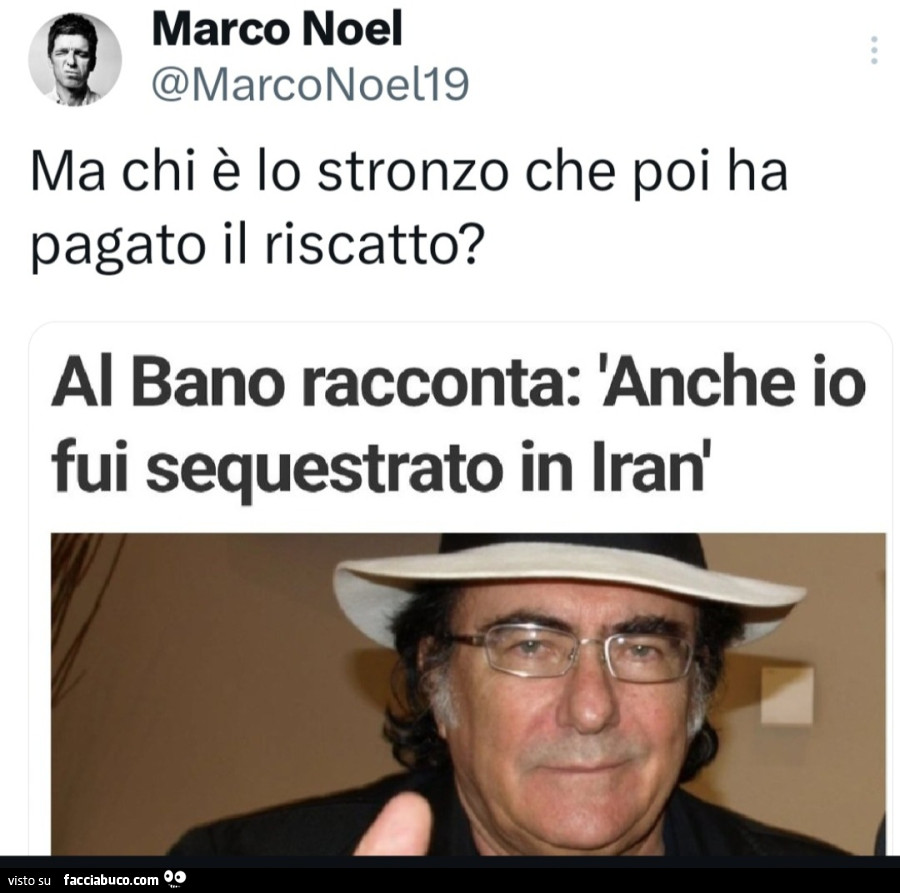The width and height of the screenshot is (900, 893).
Task: Open Marco Noel's profile avatar picture
Action: tap(75, 60)
